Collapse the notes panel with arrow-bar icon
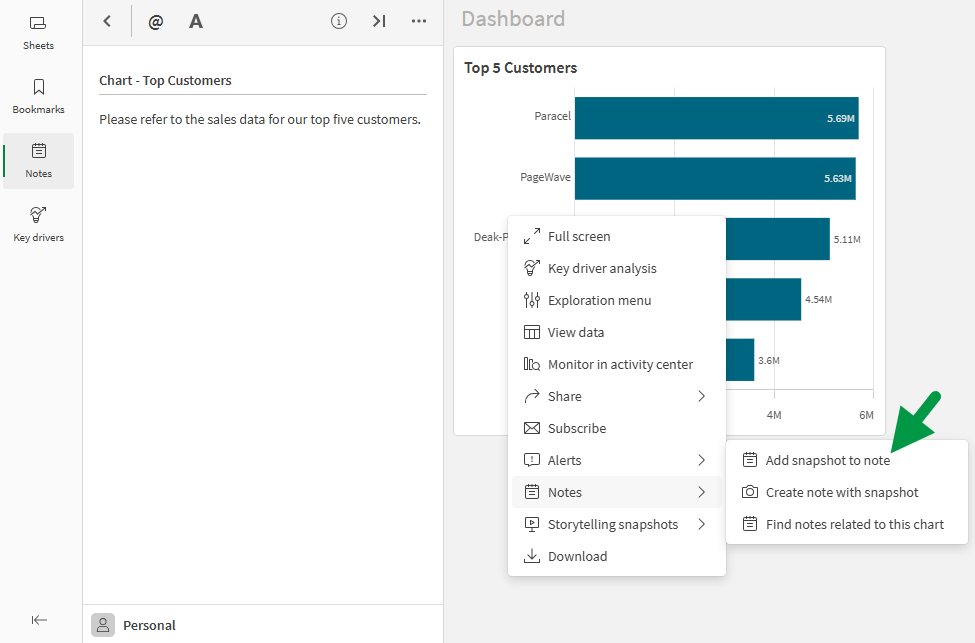This screenshot has width=975, height=643. pyautogui.click(x=379, y=21)
